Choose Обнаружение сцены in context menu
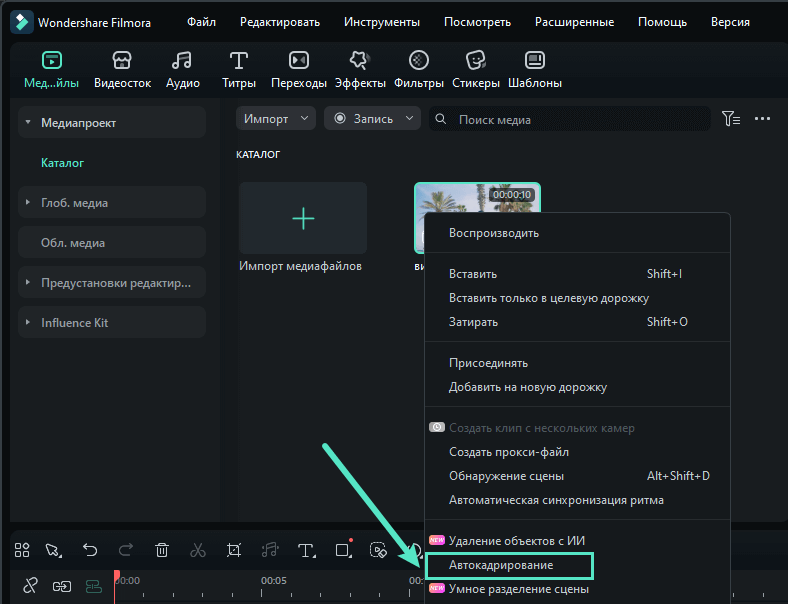 click(x=577, y=476)
